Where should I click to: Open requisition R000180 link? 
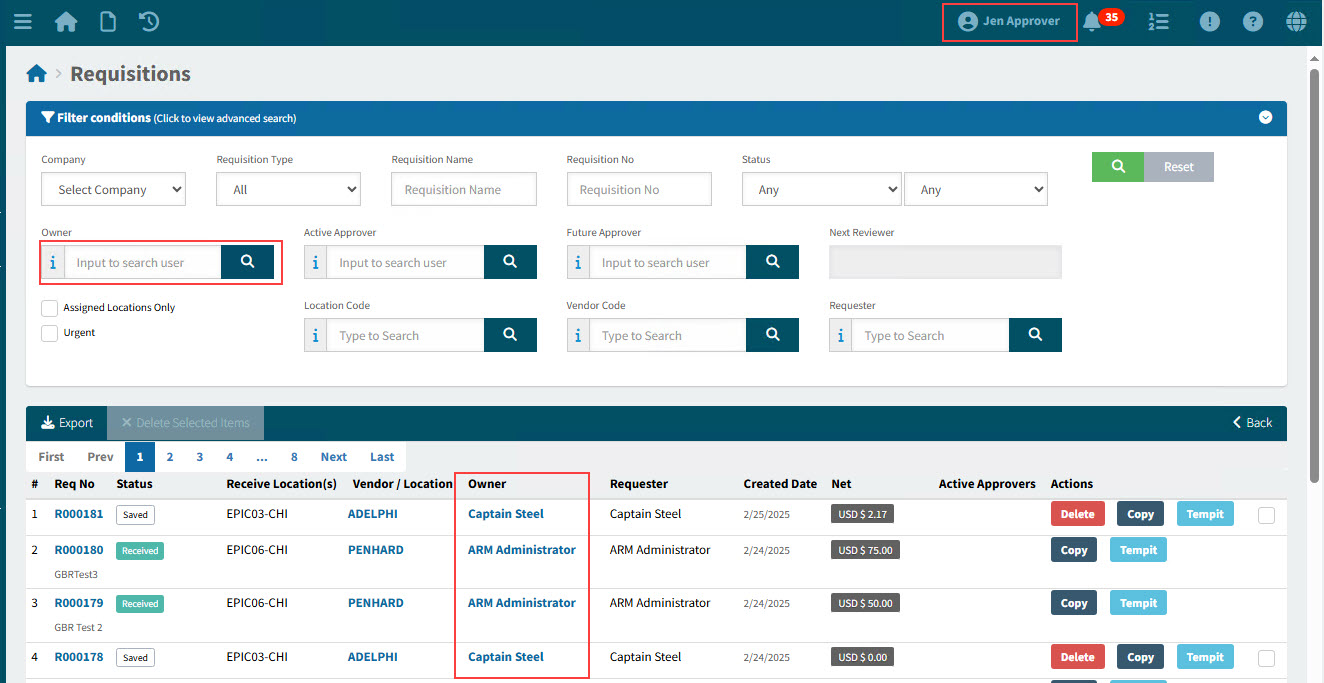[x=79, y=550]
